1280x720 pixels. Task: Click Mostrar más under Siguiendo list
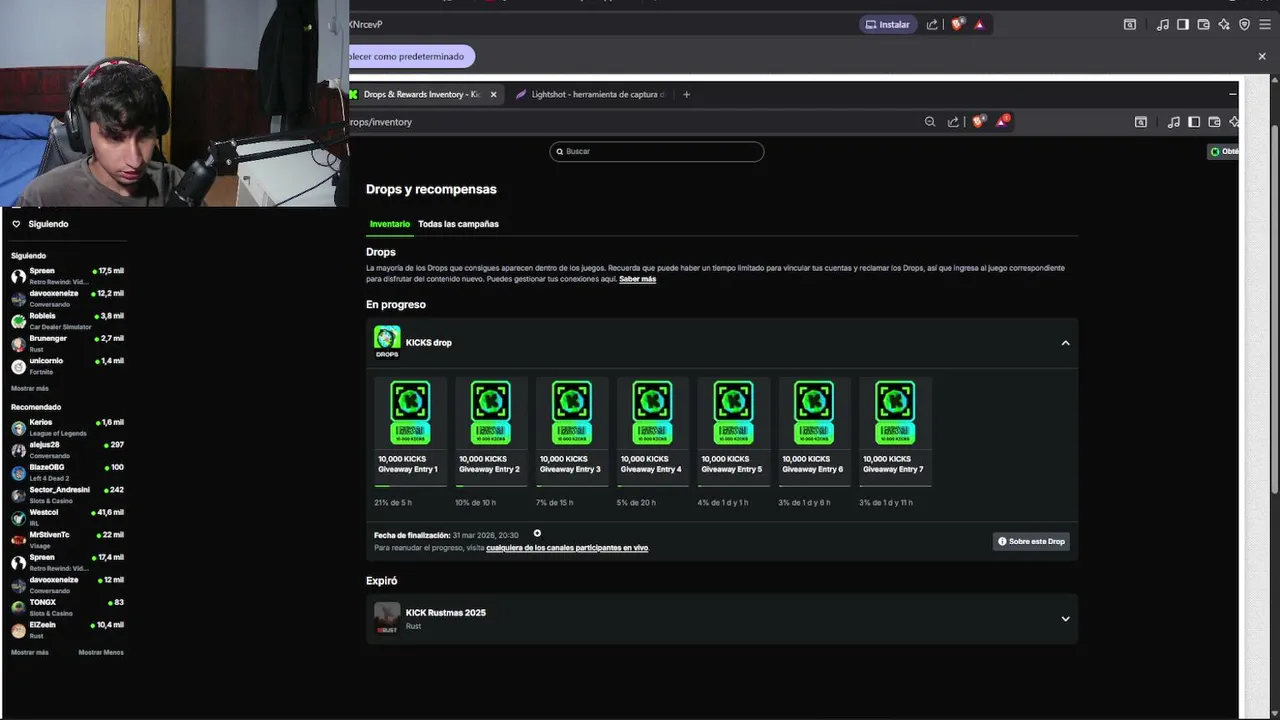pos(30,388)
